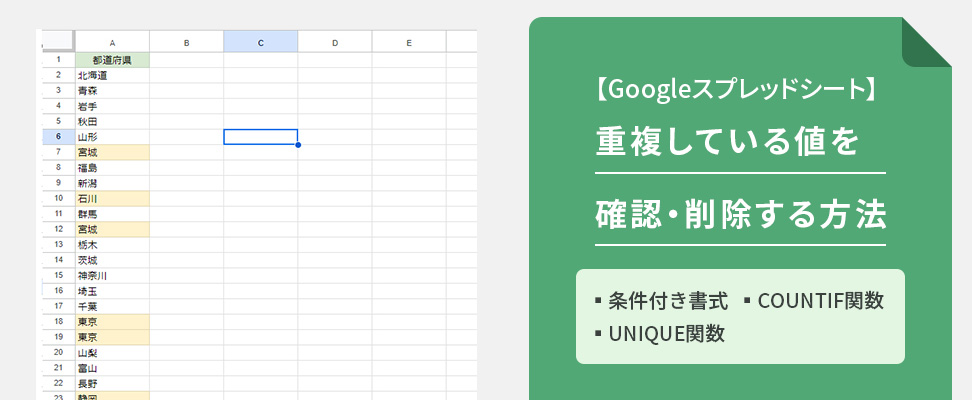Select row 7 via its row number

click(x=58, y=153)
